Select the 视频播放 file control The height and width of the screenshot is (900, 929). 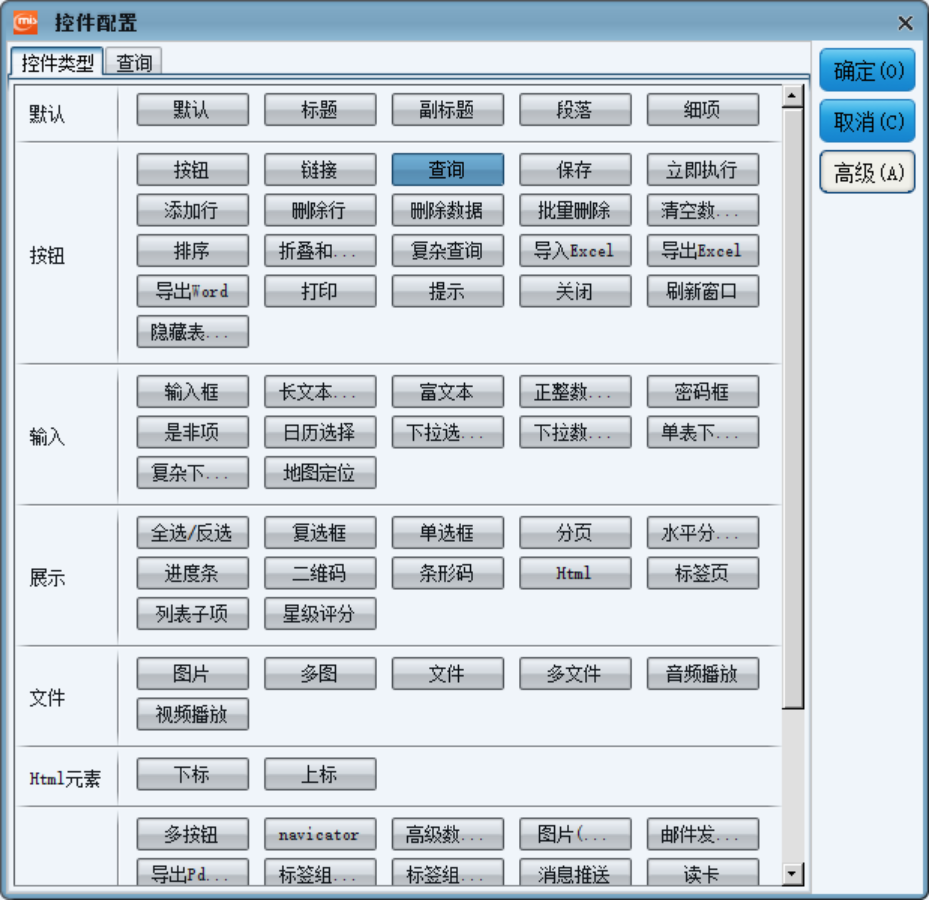pyautogui.click(x=192, y=714)
